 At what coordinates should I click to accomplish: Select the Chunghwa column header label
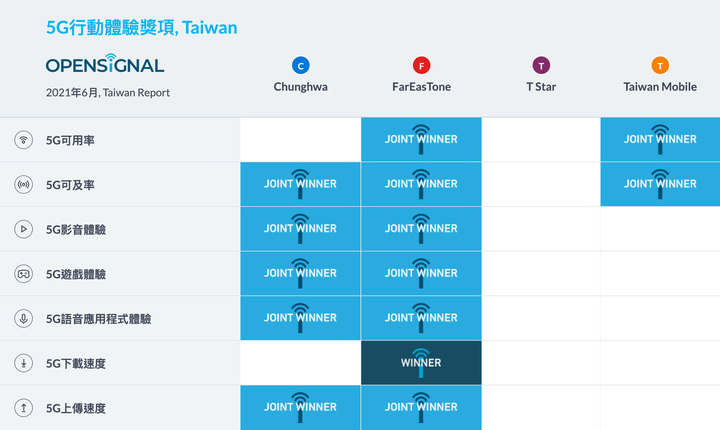[x=301, y=87]
